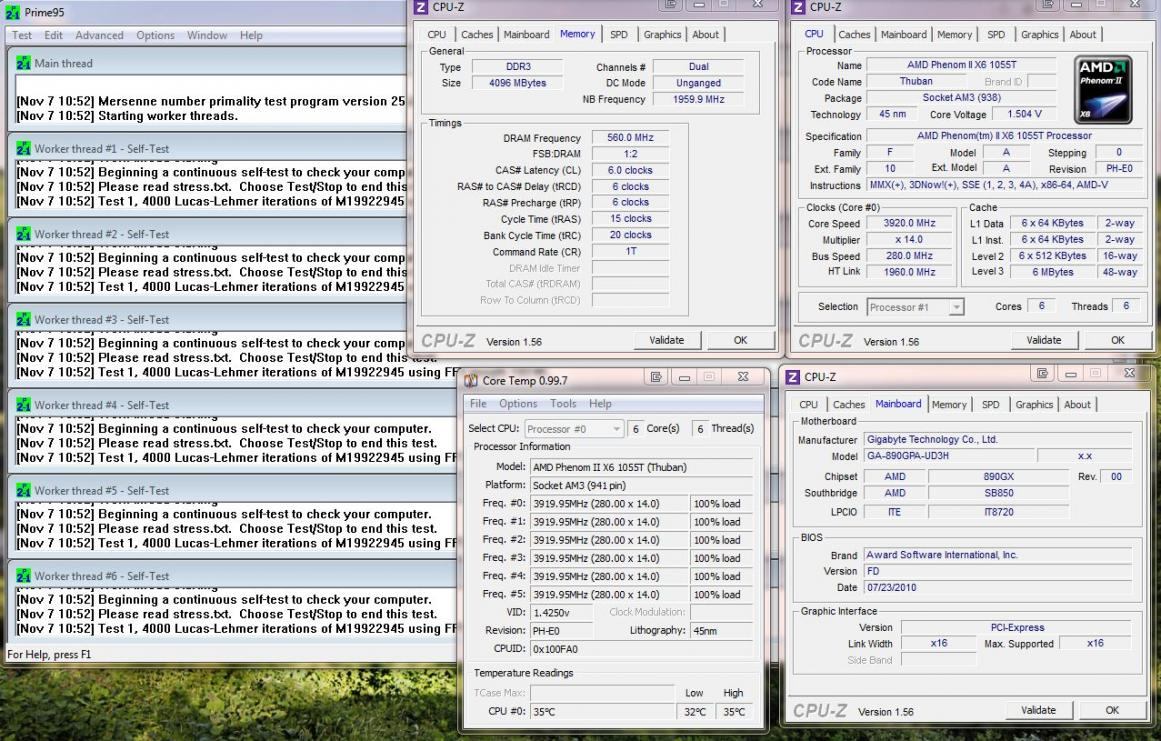Click the CPU-Z Mainboard title bar tools icon
Image resolution: width=1161 pixels, height=741 pixels.
pos(1043,373)
